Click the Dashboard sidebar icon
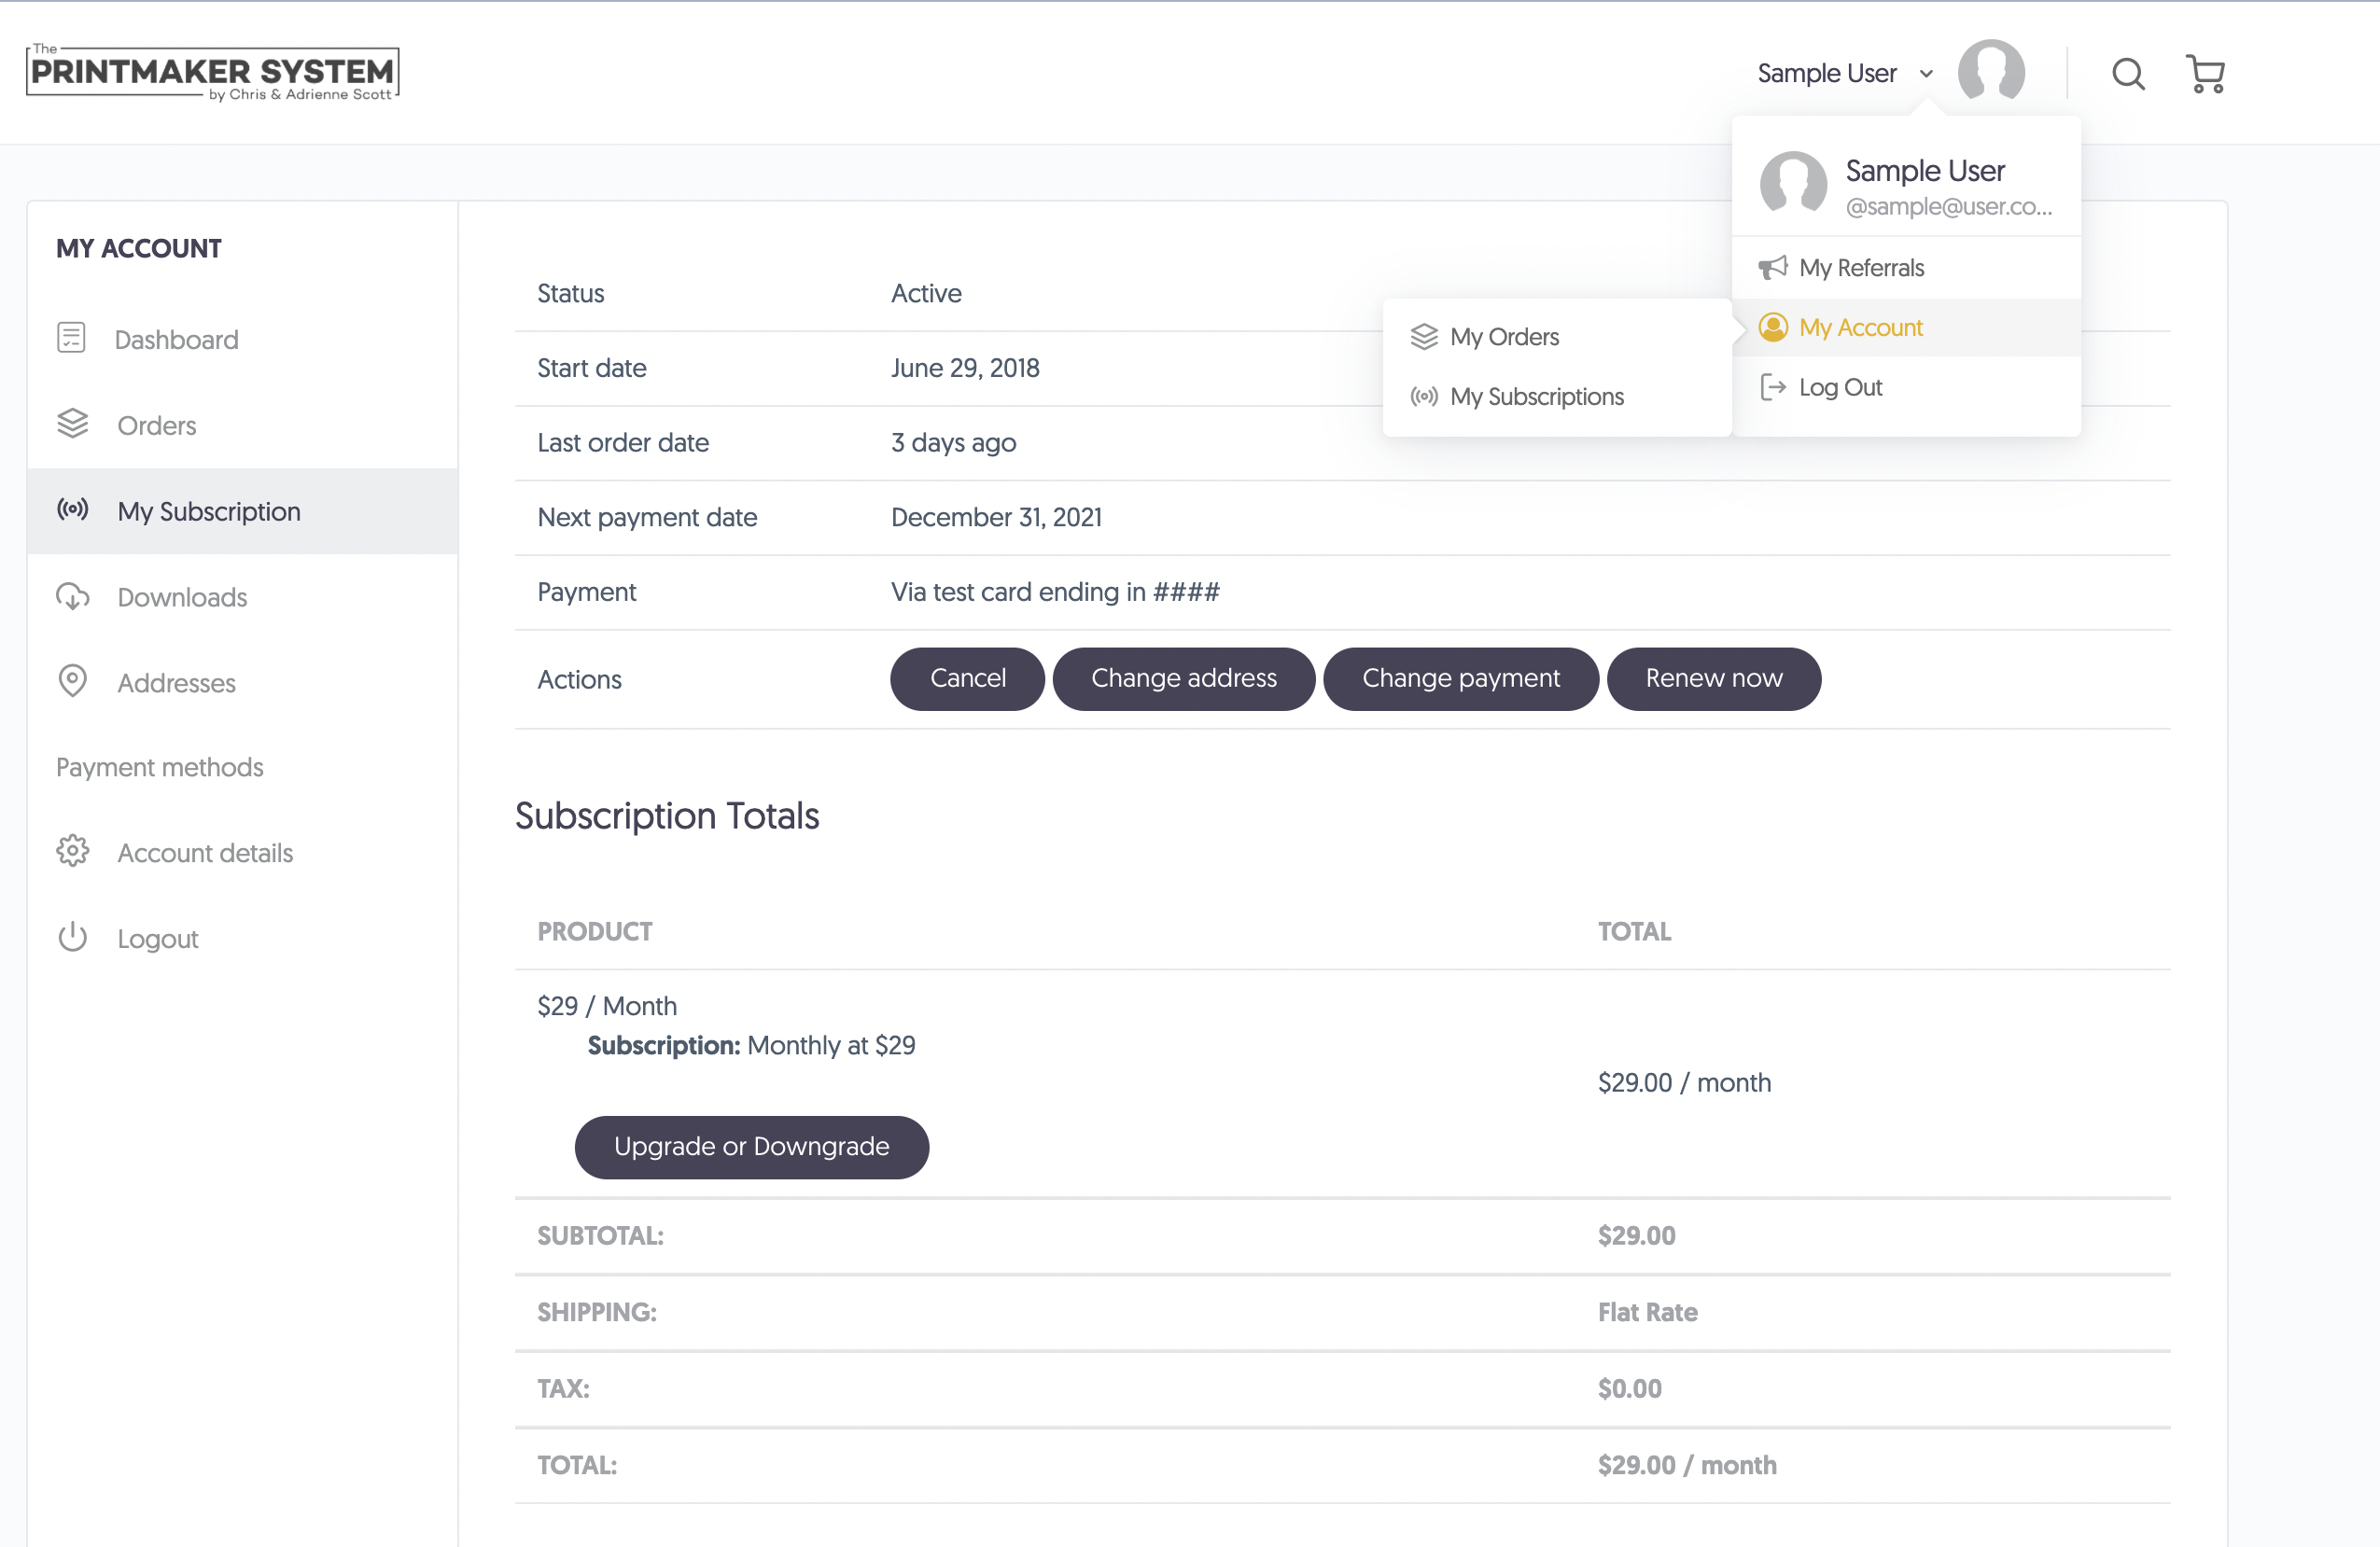This screenshot has height=1547, width=2380. pyautogui.click(x=71, y=338)
